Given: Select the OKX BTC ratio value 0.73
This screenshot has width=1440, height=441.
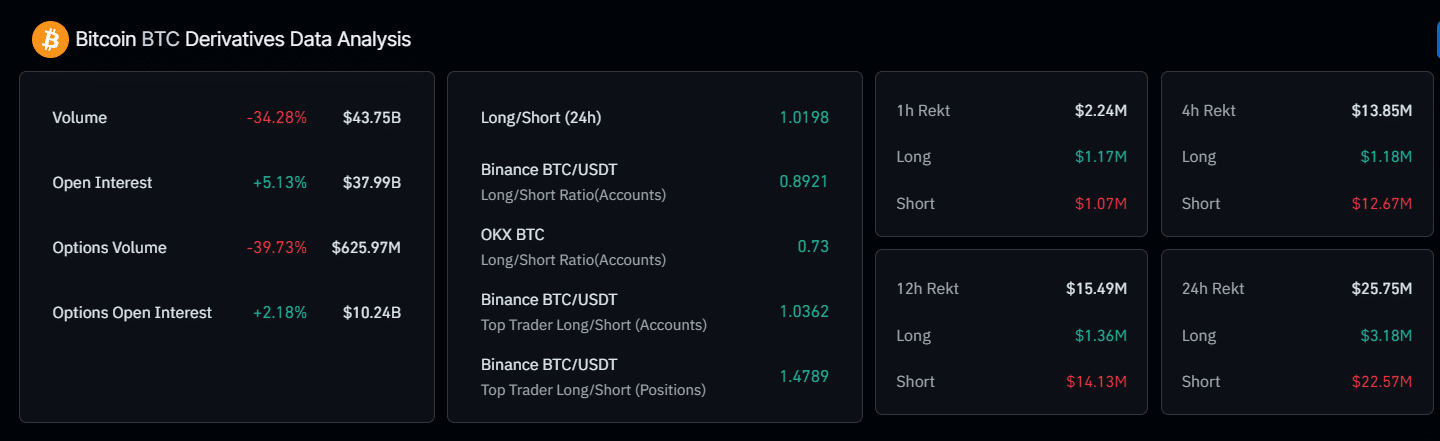Looking at the screenshot, I should tap(813, 247).
